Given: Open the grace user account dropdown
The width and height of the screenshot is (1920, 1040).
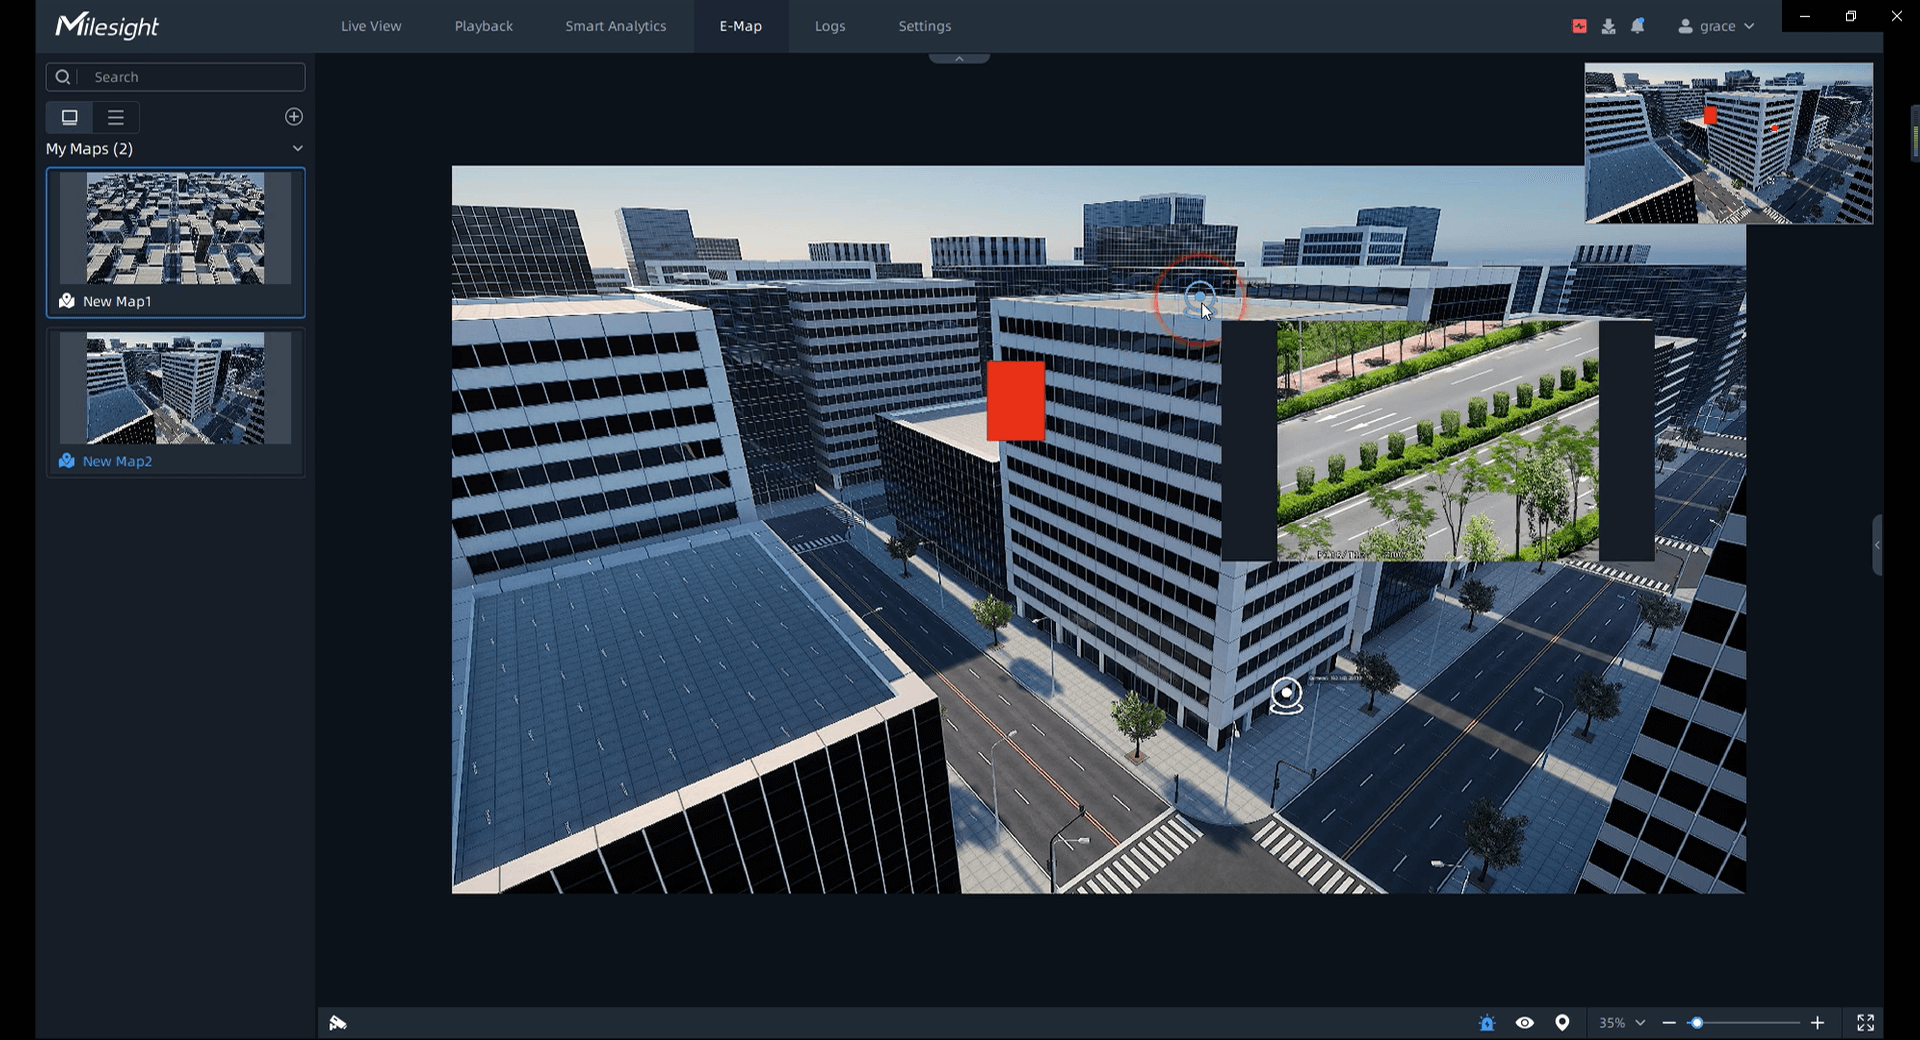Looking at the screenshot, I should 1716,26.
